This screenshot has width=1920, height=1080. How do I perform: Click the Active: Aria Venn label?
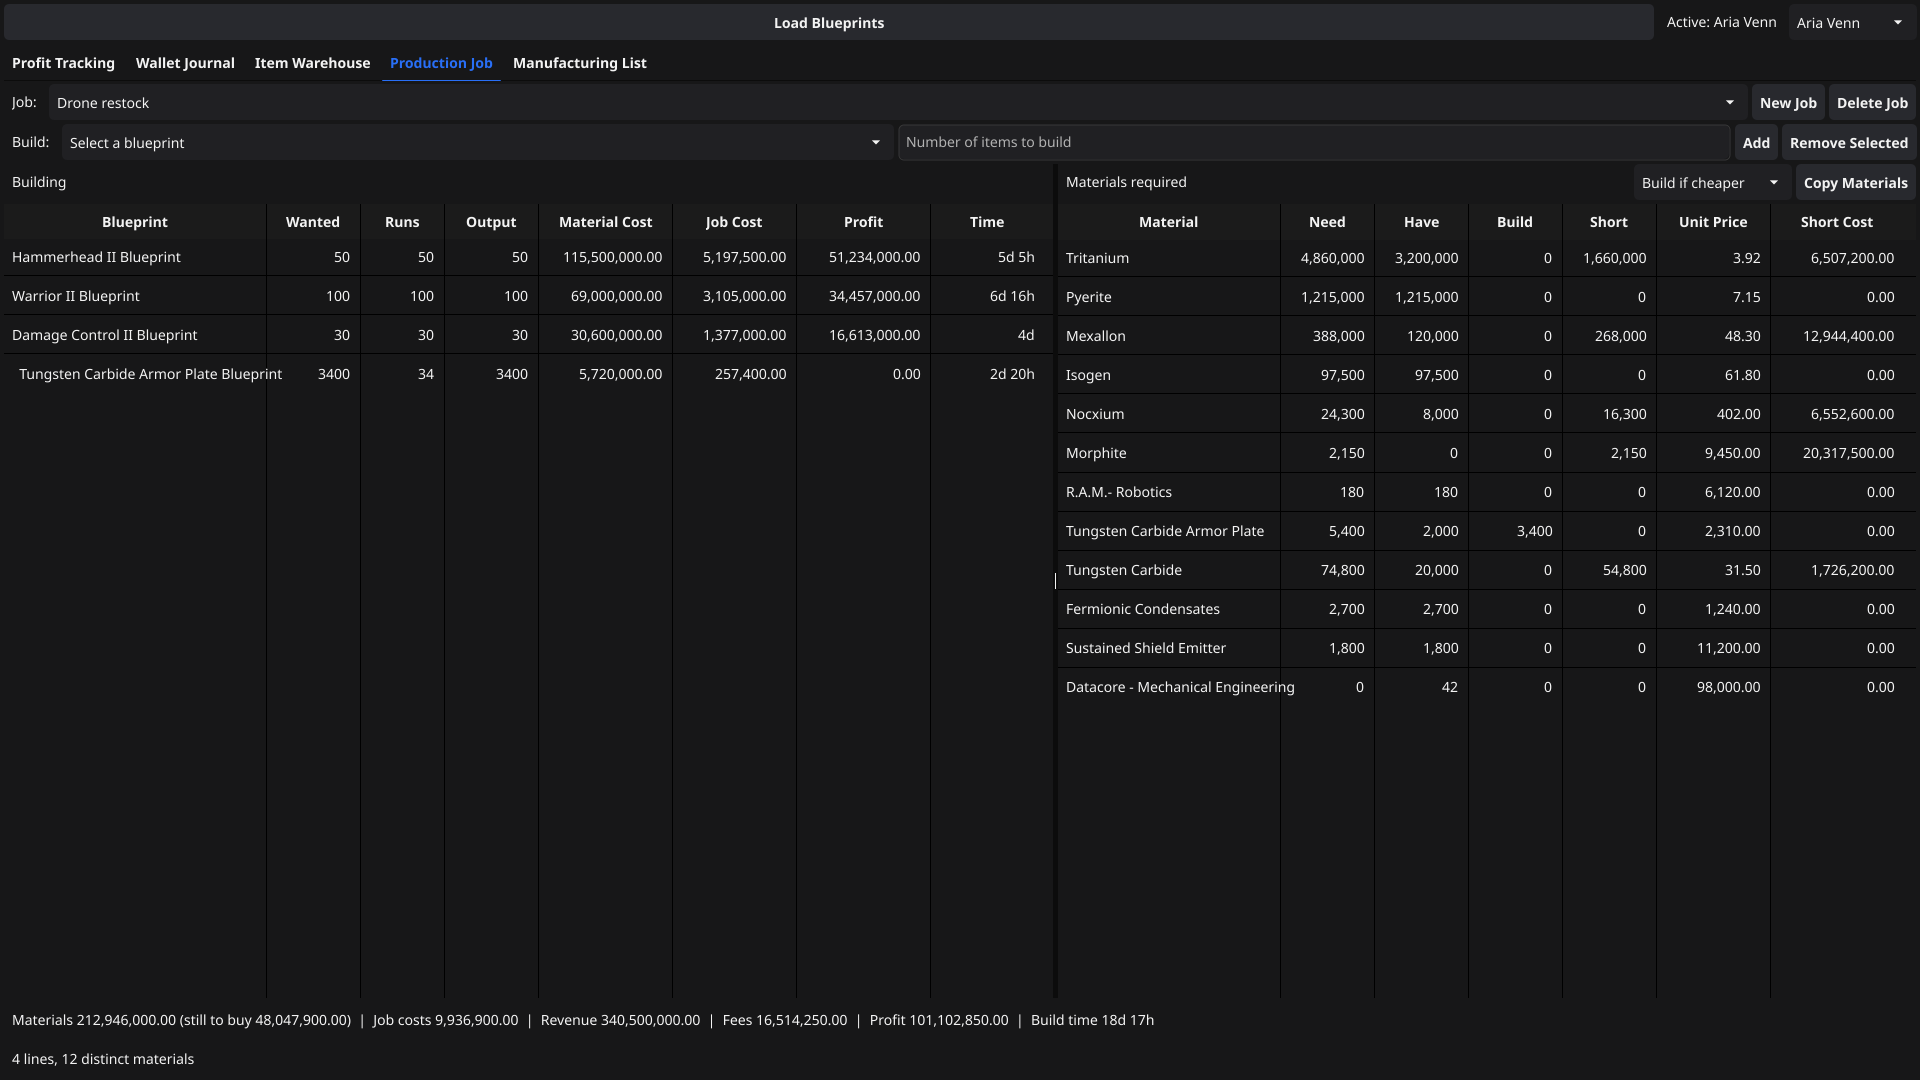tap(1721, 22)
